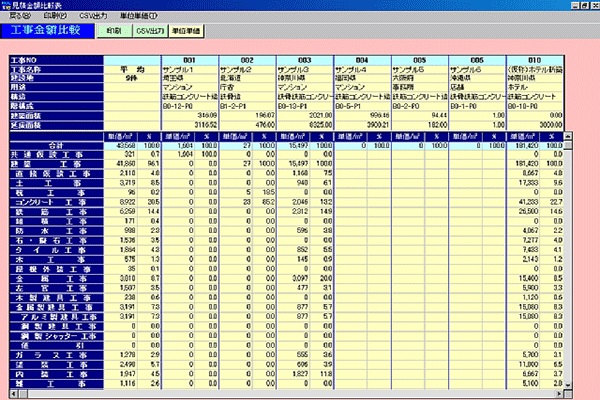Image resolution: width=600 pixels, height=400 pixels.
Task: Click the vertical scrollbar up arrow
Action: [568, 136]
